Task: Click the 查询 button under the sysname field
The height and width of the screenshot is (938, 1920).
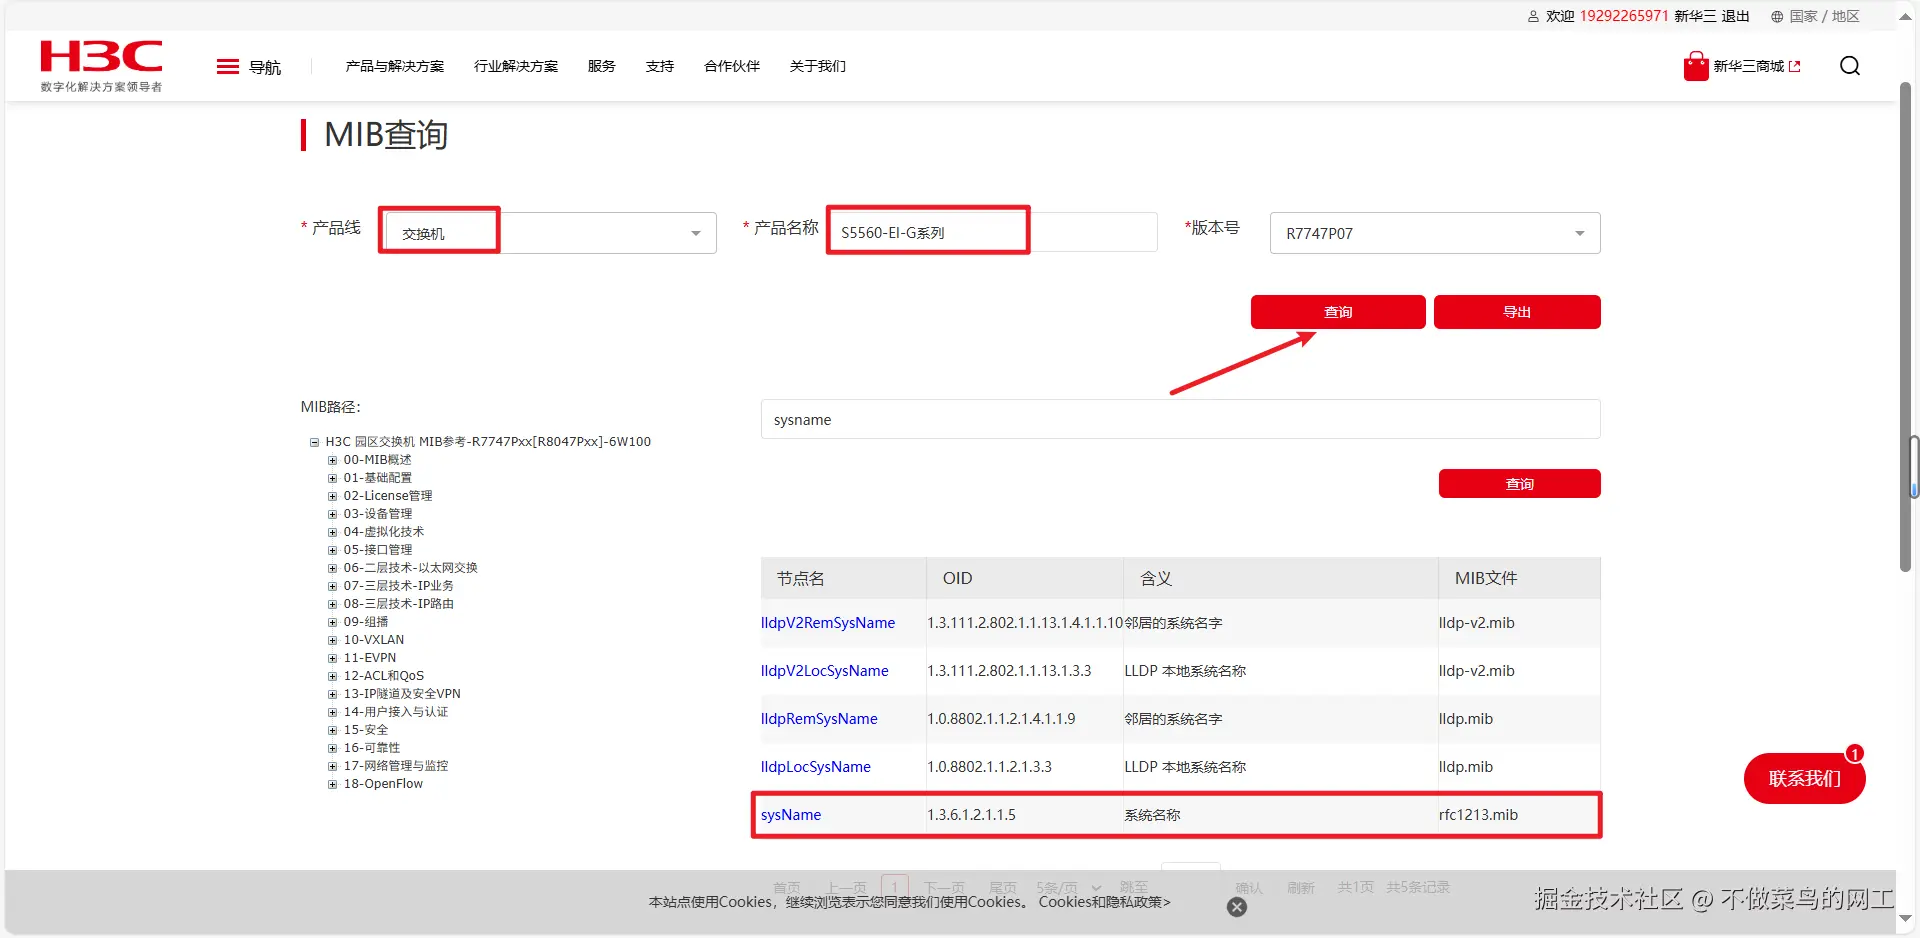Action: tap(1520, 484)
